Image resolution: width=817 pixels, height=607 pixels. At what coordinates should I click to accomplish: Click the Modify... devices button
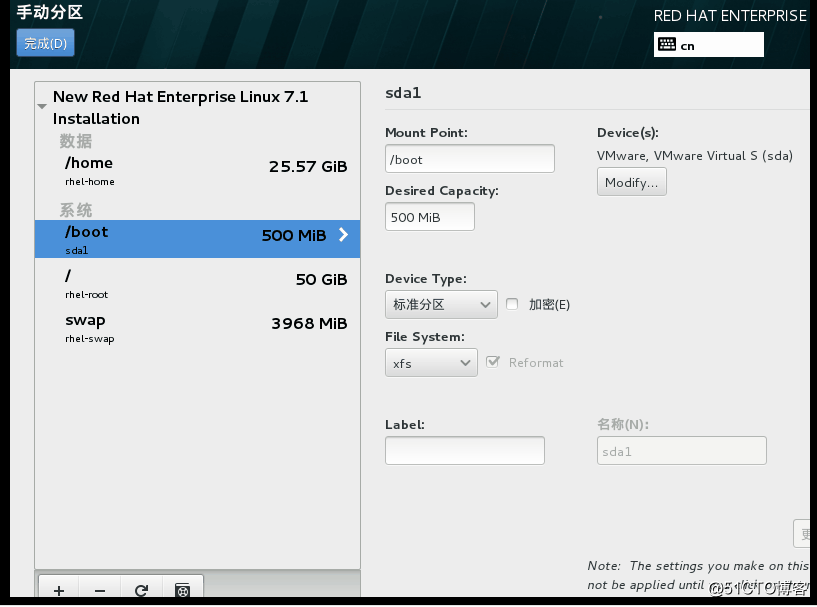pos(632,182)
